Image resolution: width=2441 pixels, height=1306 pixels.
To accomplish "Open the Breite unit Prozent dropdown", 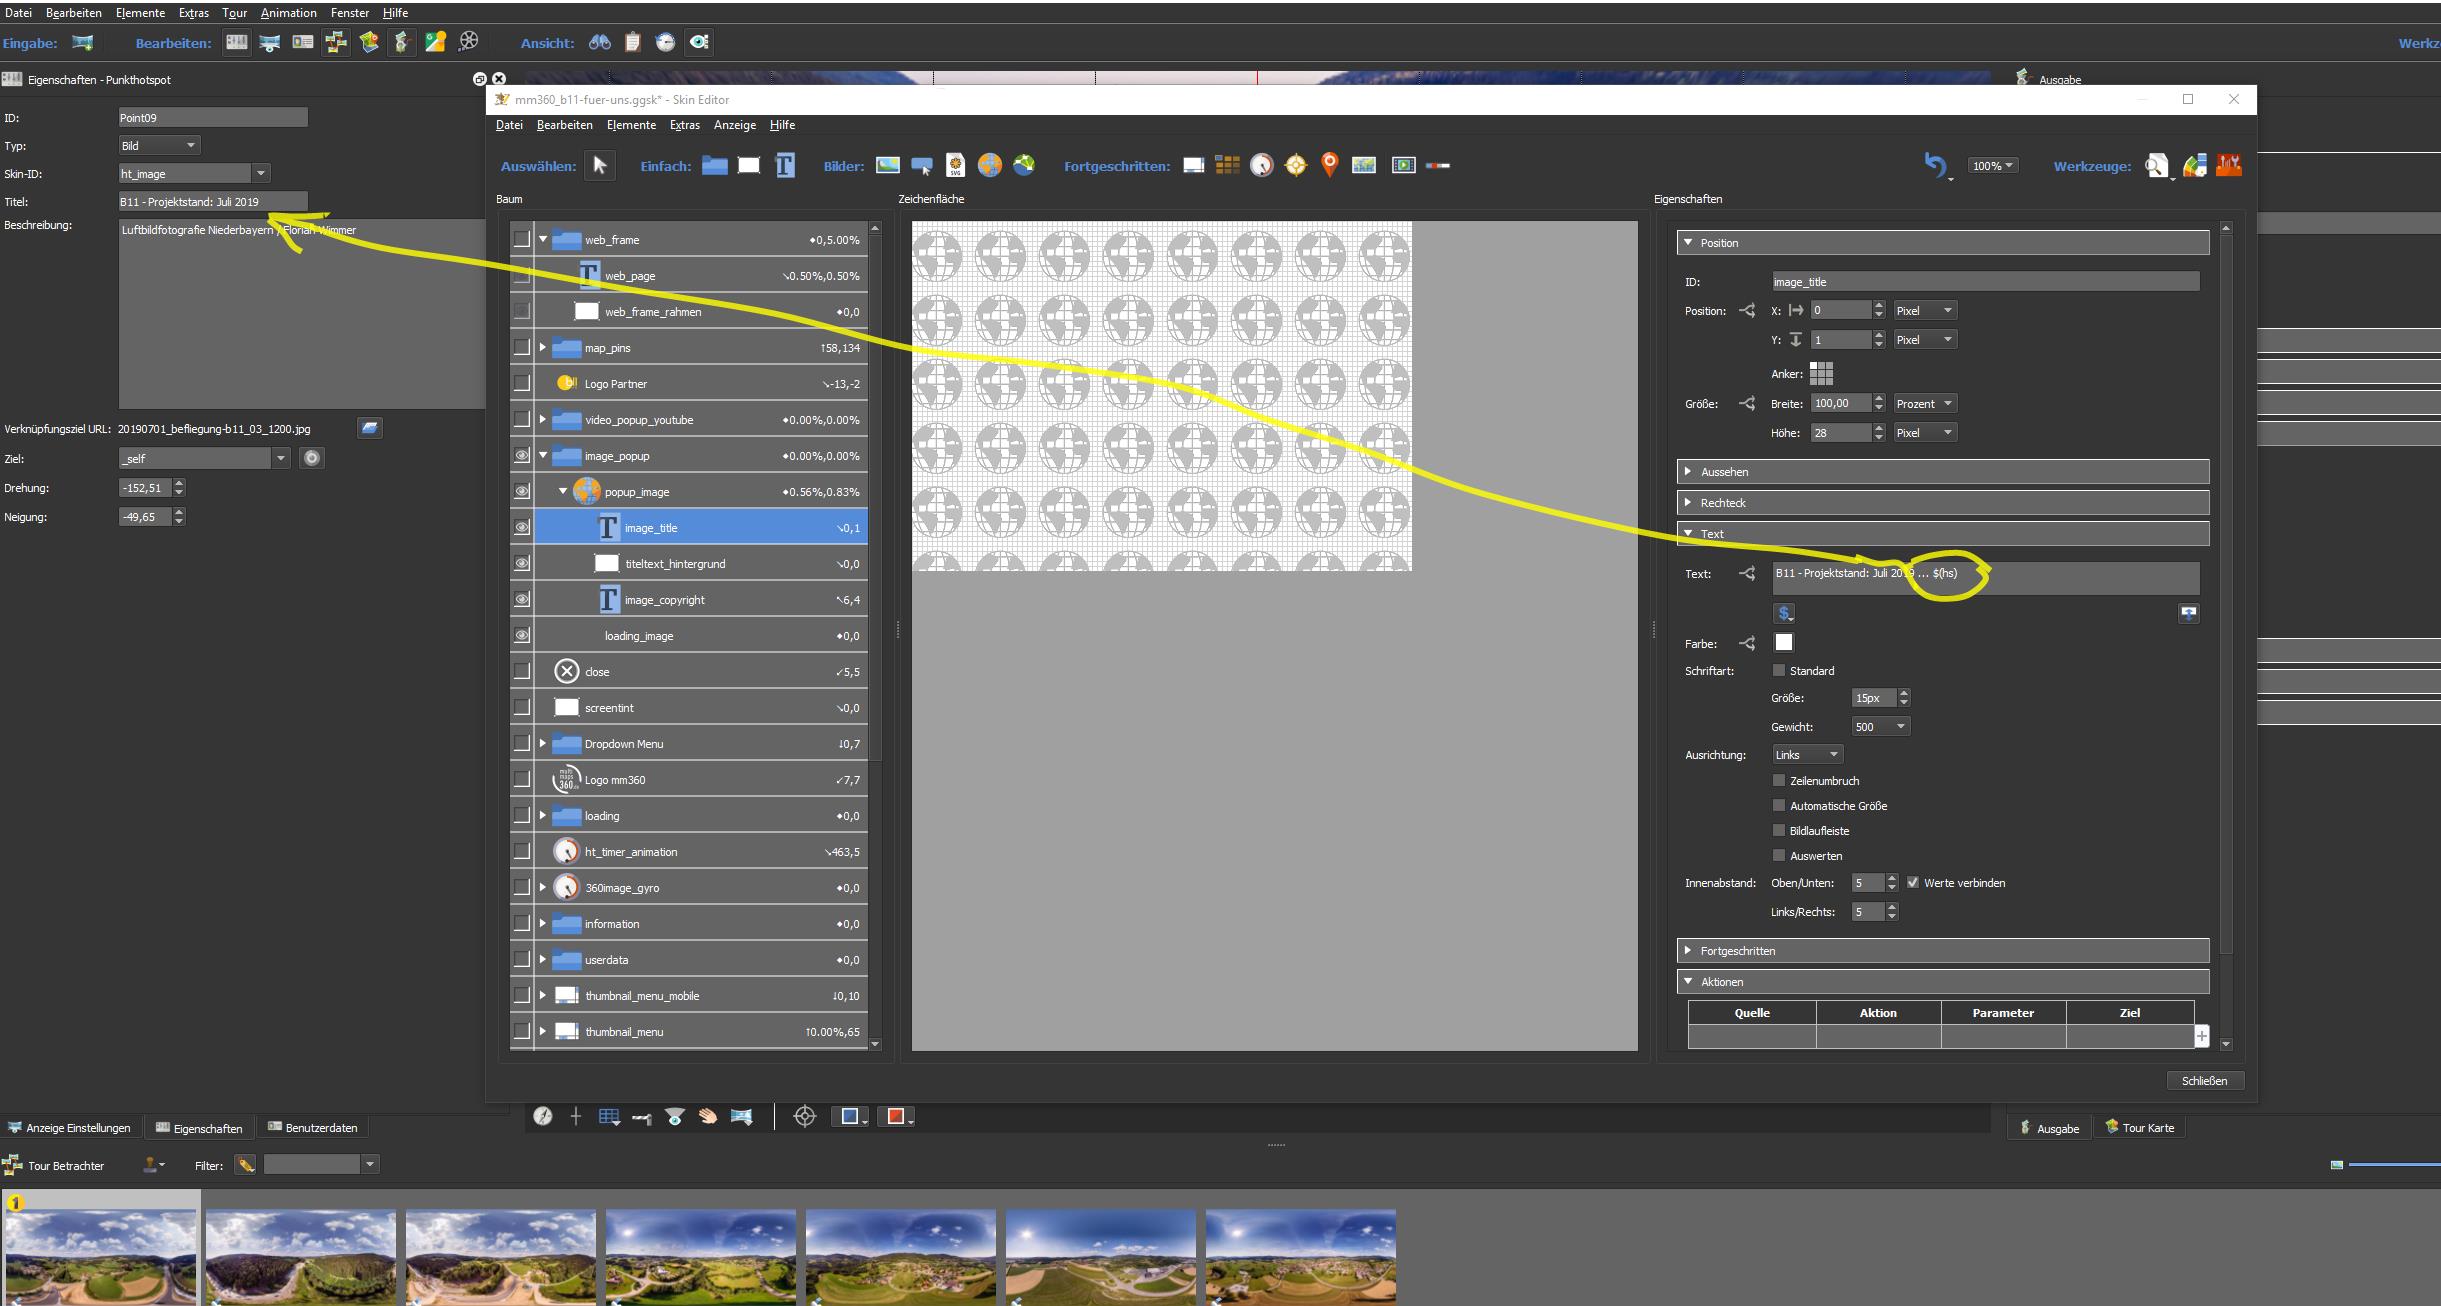I will pyautogui.click(x=1924, y=403).
